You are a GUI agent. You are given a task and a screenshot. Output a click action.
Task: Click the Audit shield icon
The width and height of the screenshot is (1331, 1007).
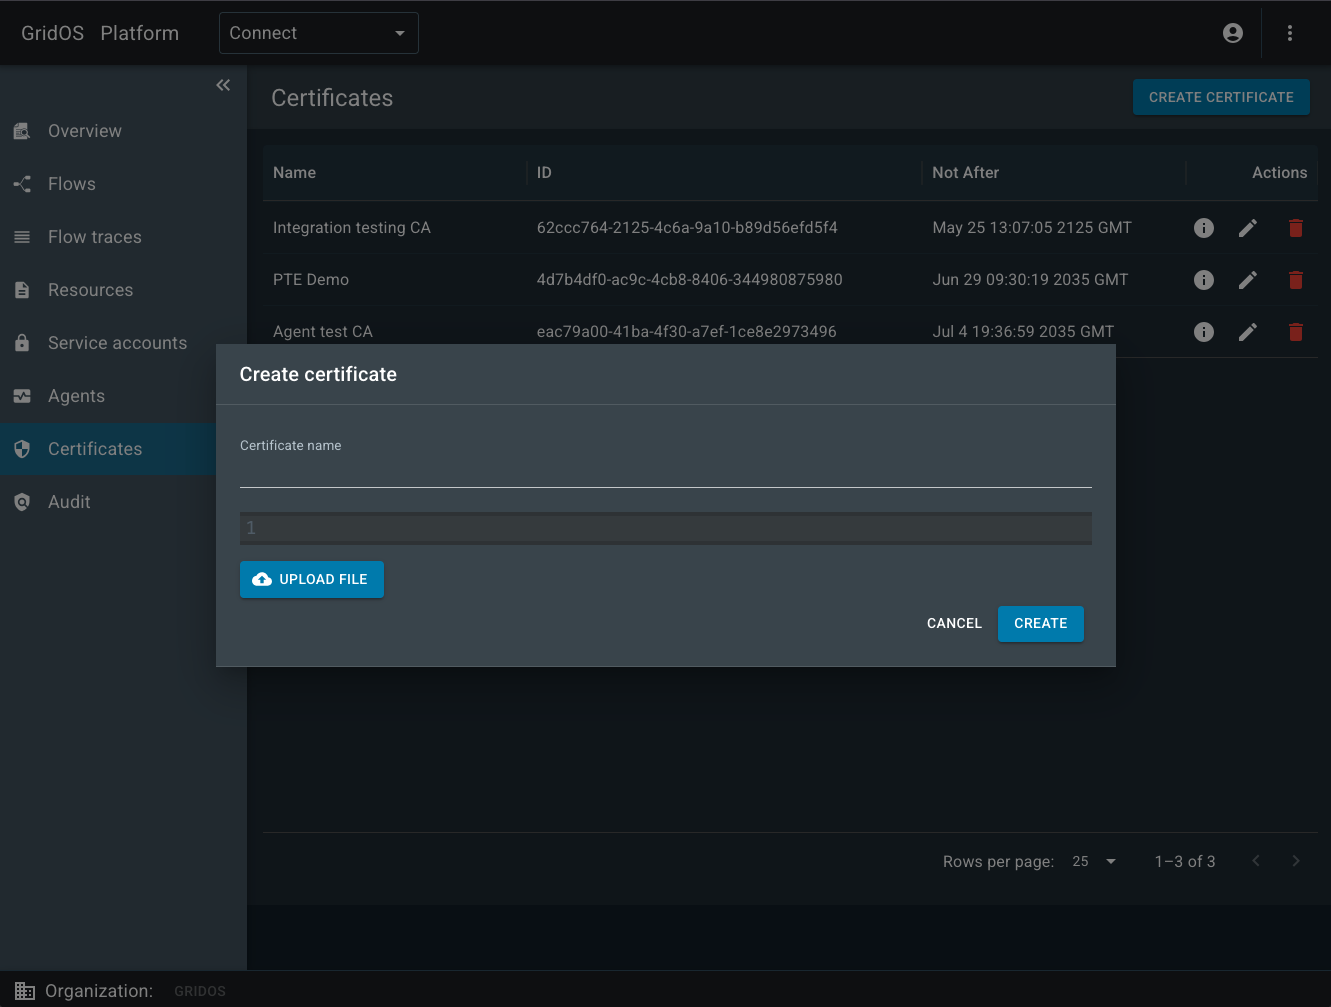pos(22,502)
